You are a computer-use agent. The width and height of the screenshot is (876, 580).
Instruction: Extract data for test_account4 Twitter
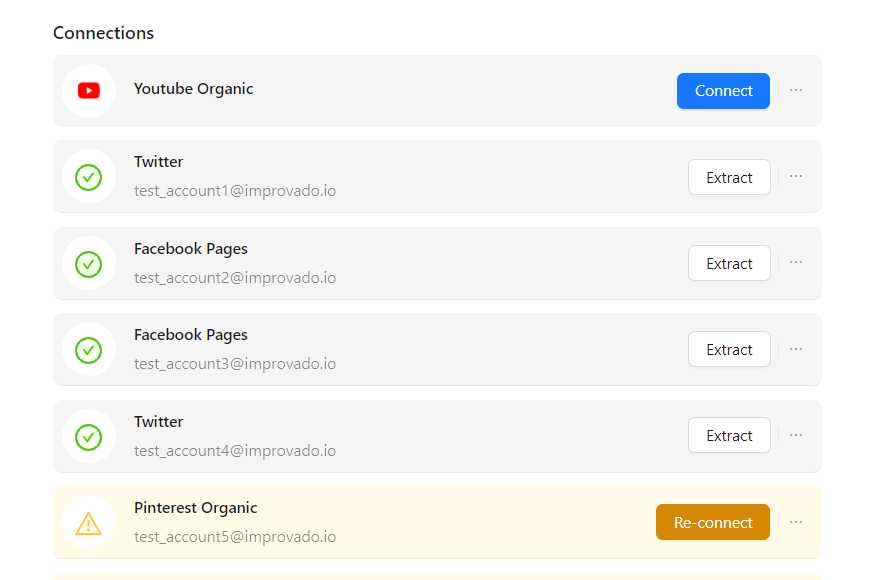point(729,435)
